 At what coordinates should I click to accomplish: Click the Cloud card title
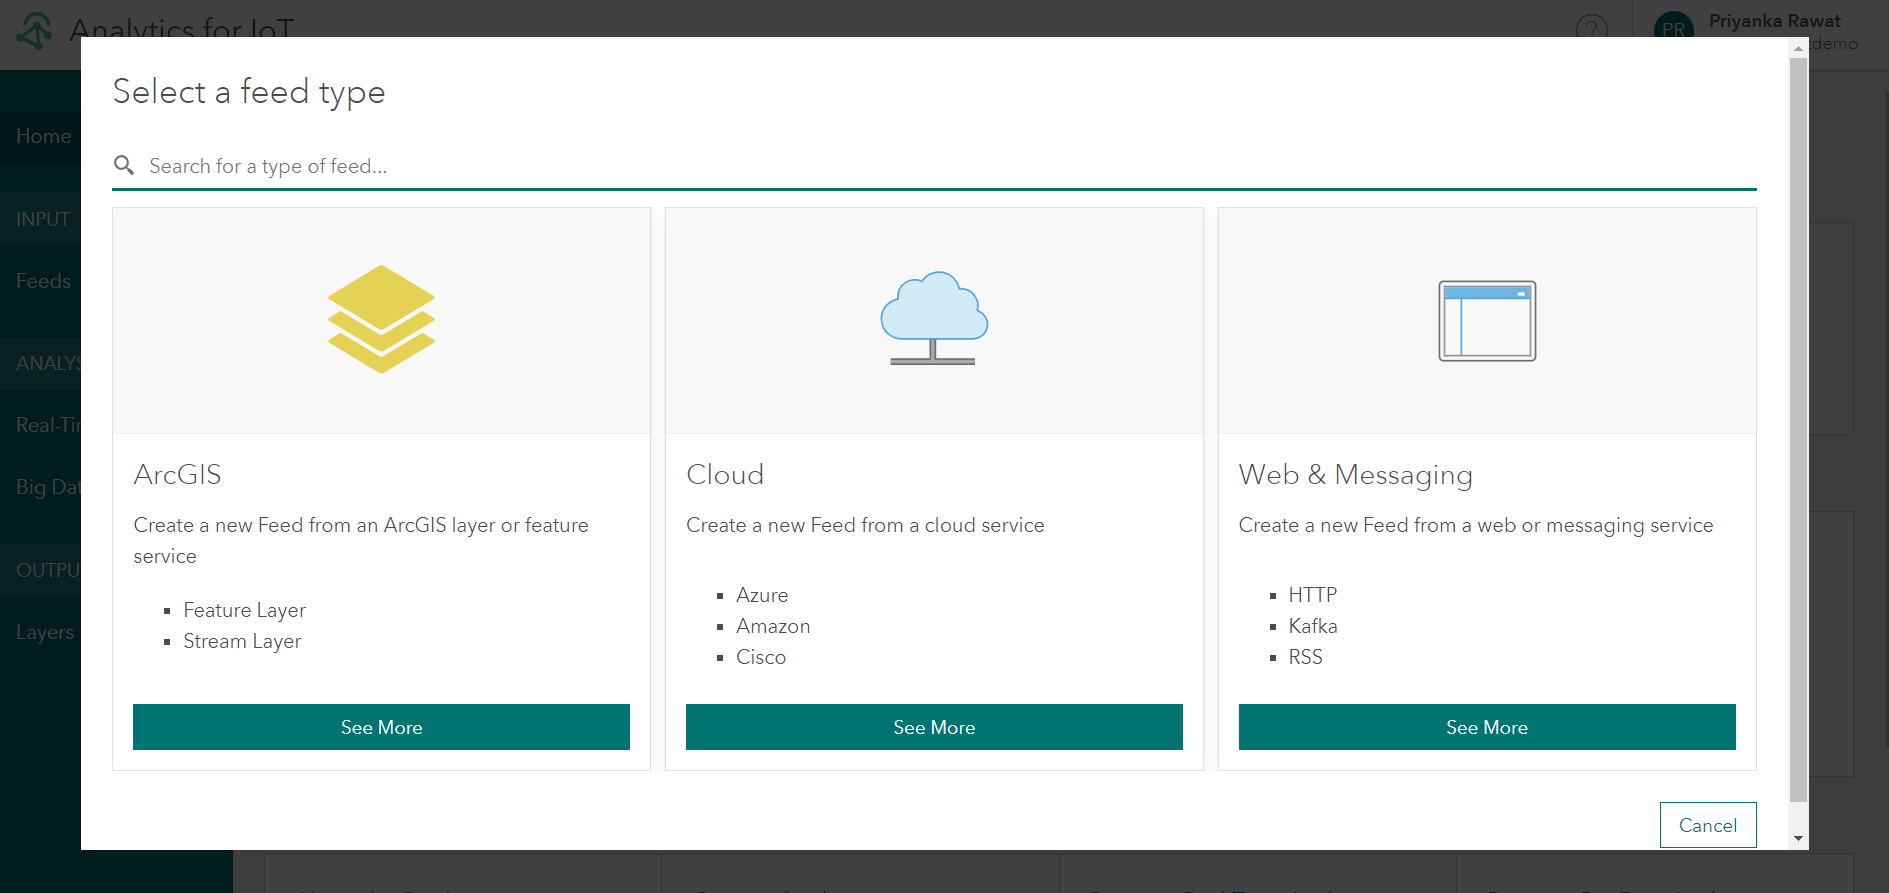point(725,474)
